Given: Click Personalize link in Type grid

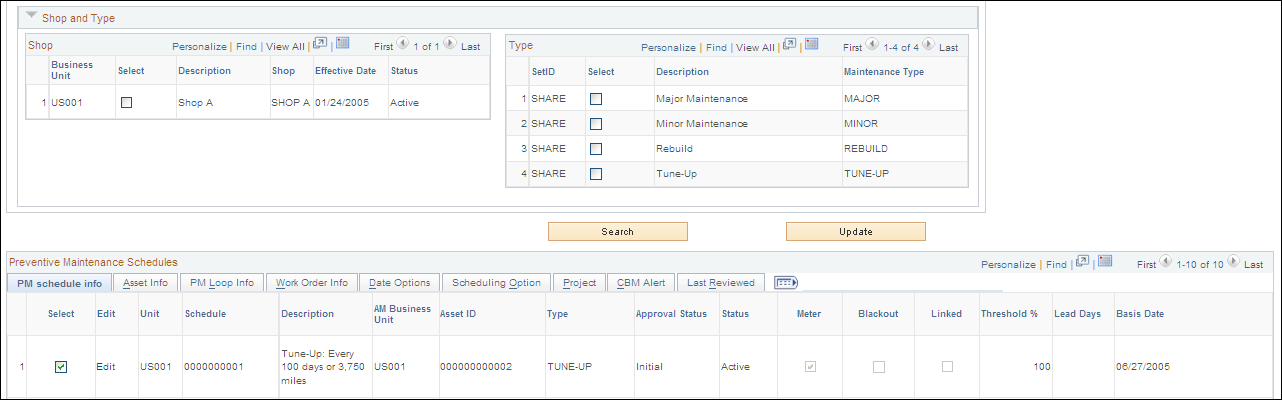Looking at the screenshot, I should pos(668,47).
